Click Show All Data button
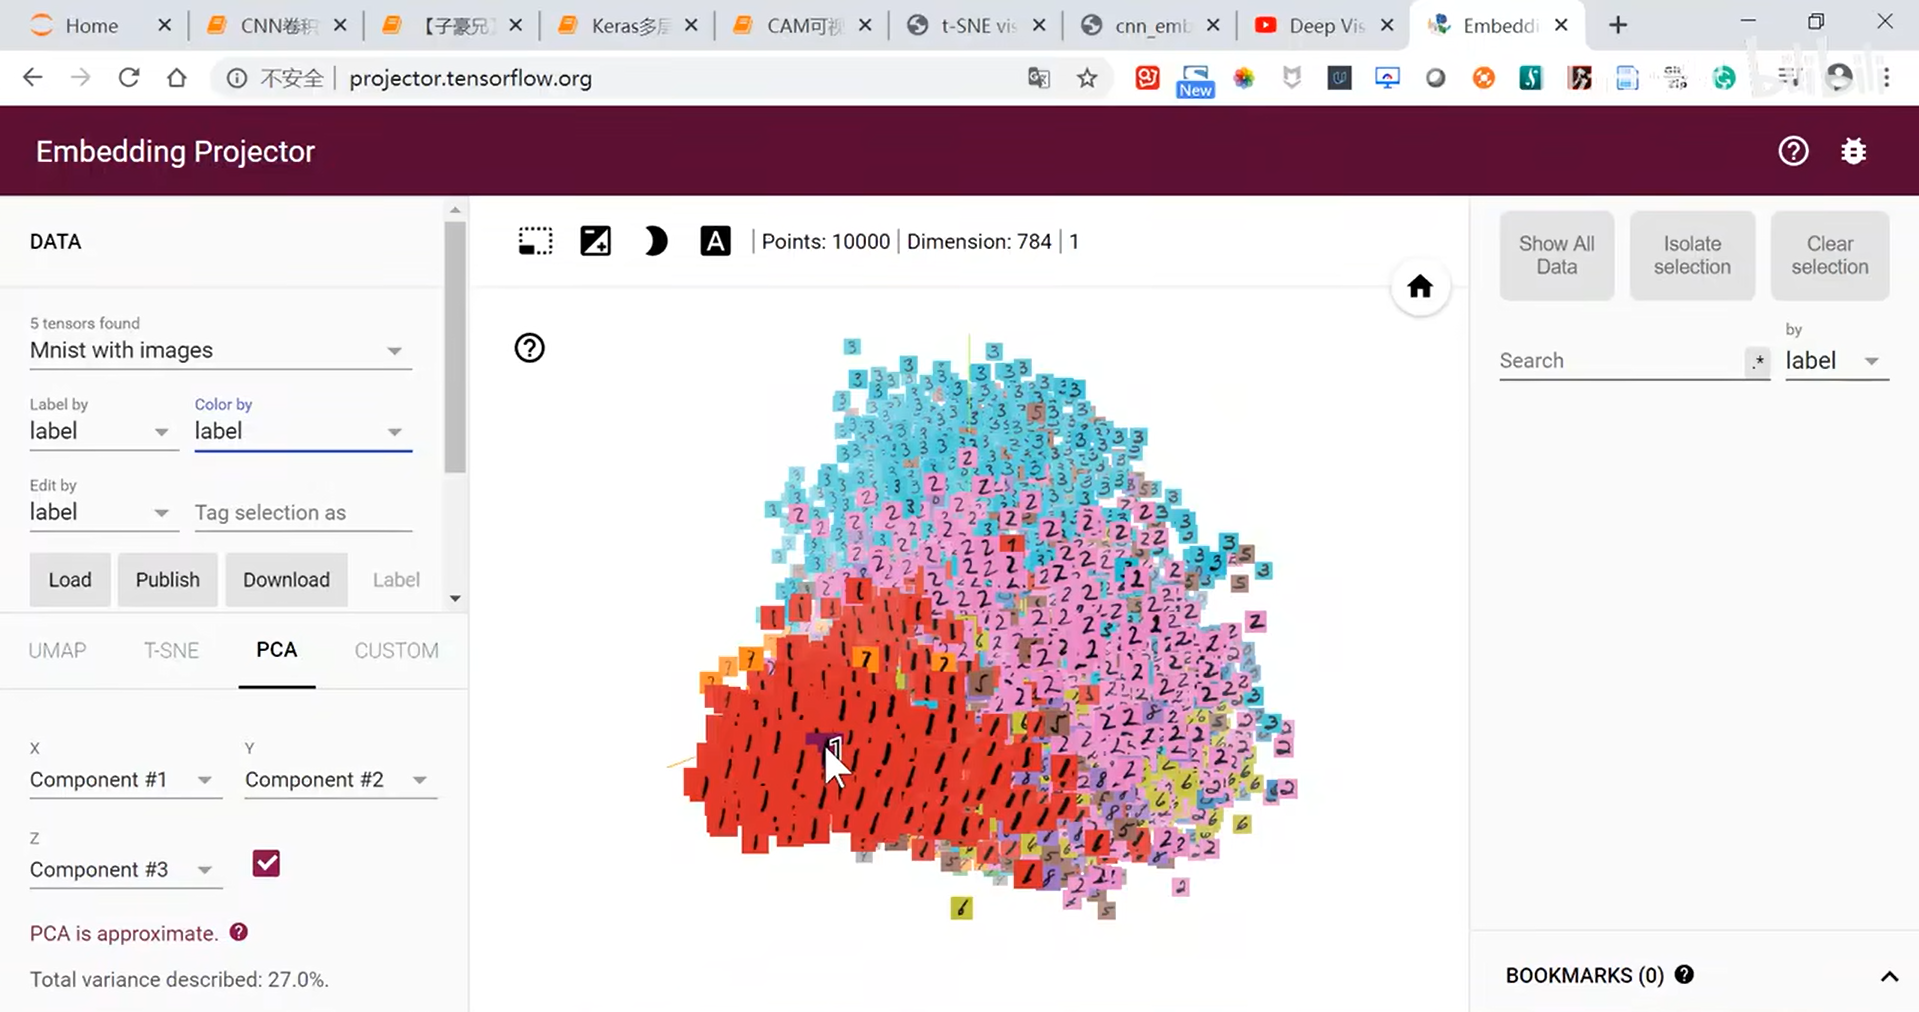 pyautogui.click(x=1556, y=255)
